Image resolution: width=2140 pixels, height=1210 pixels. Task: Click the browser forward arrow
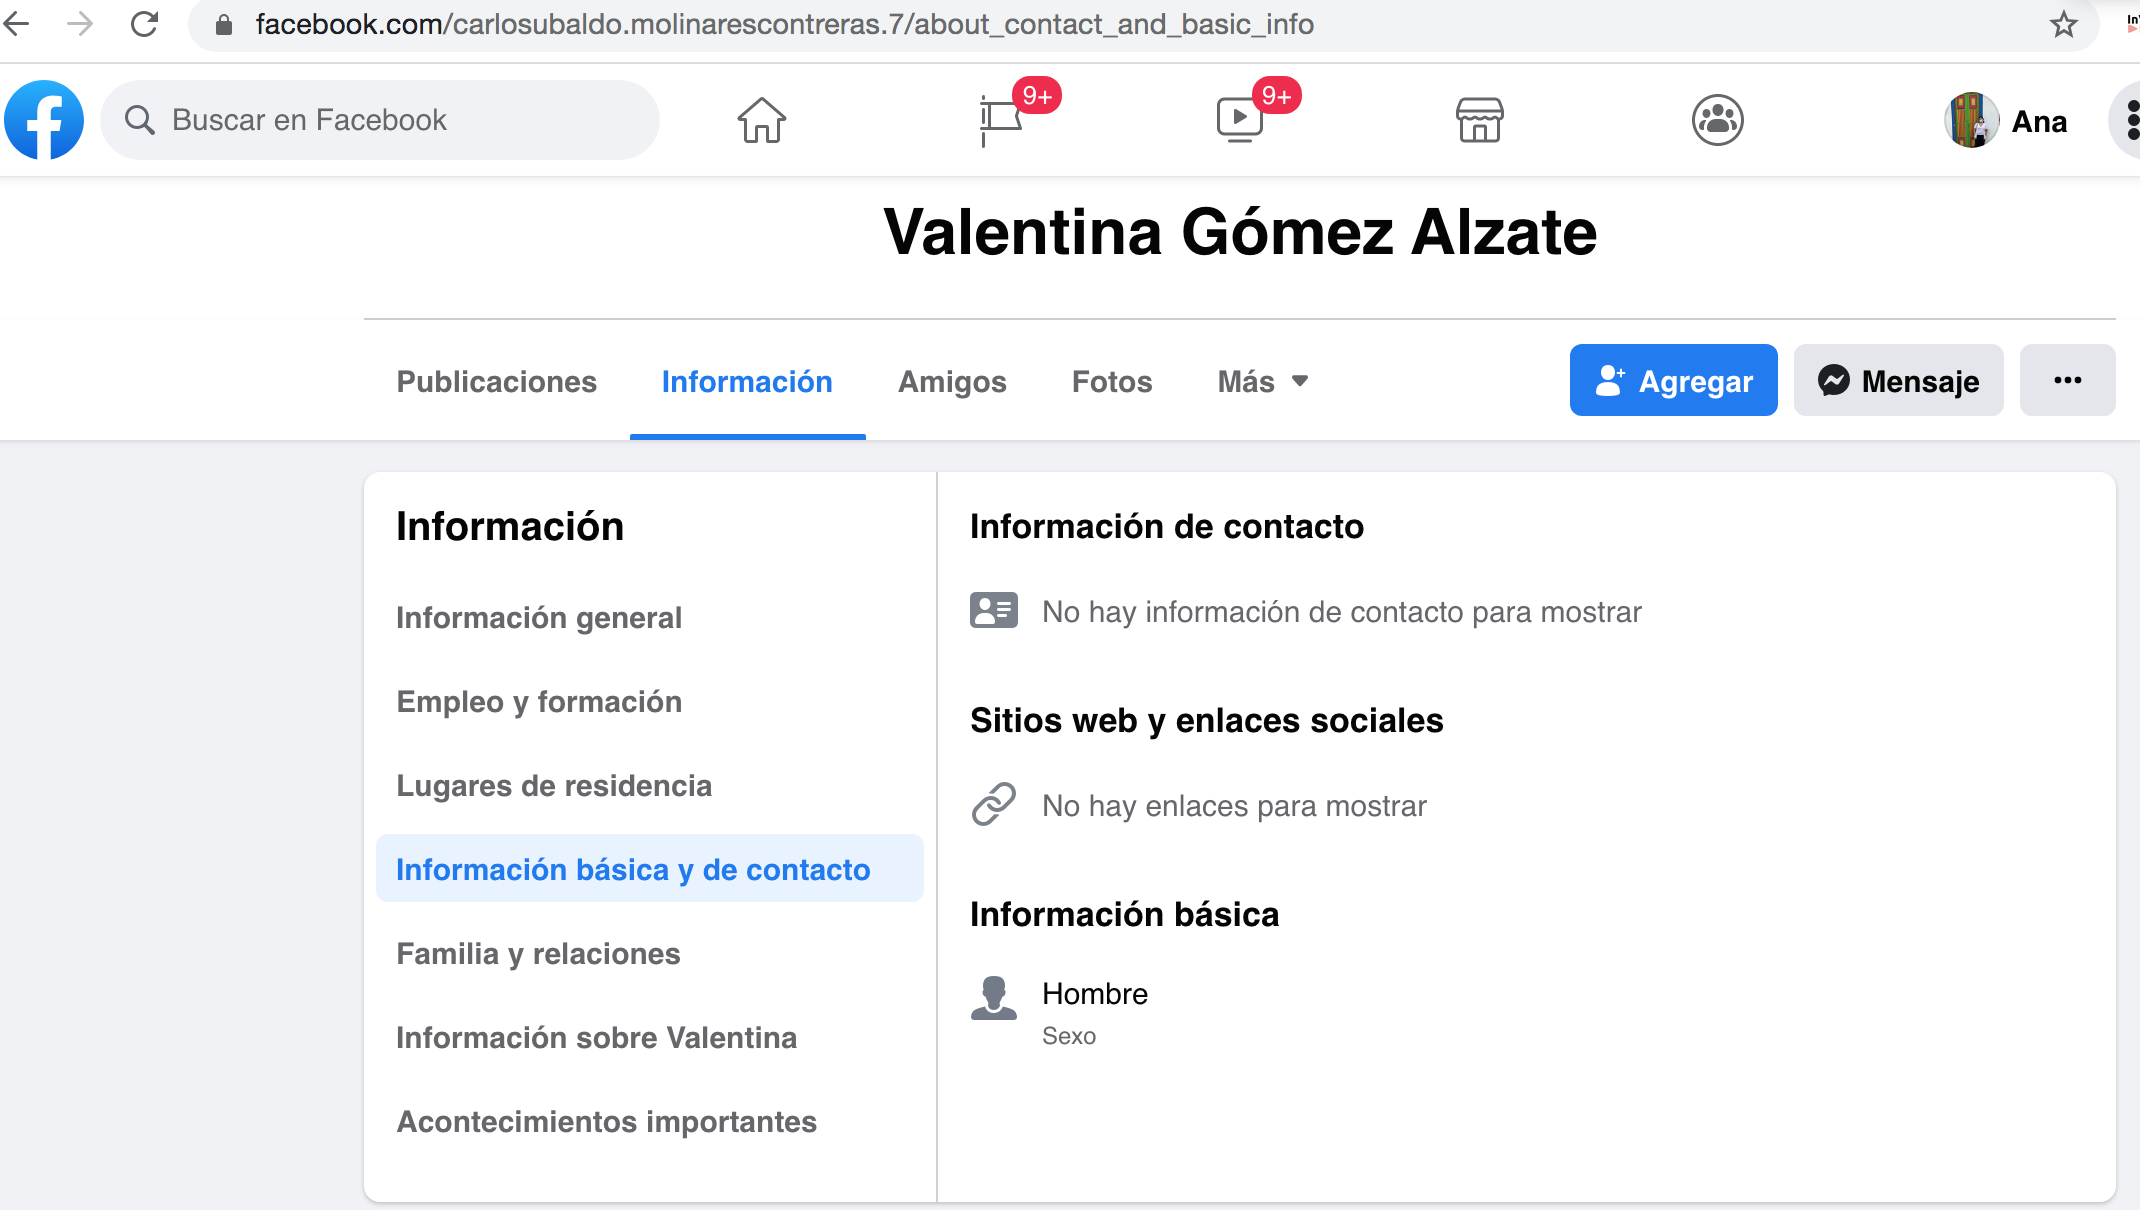(x=80, y=24)
